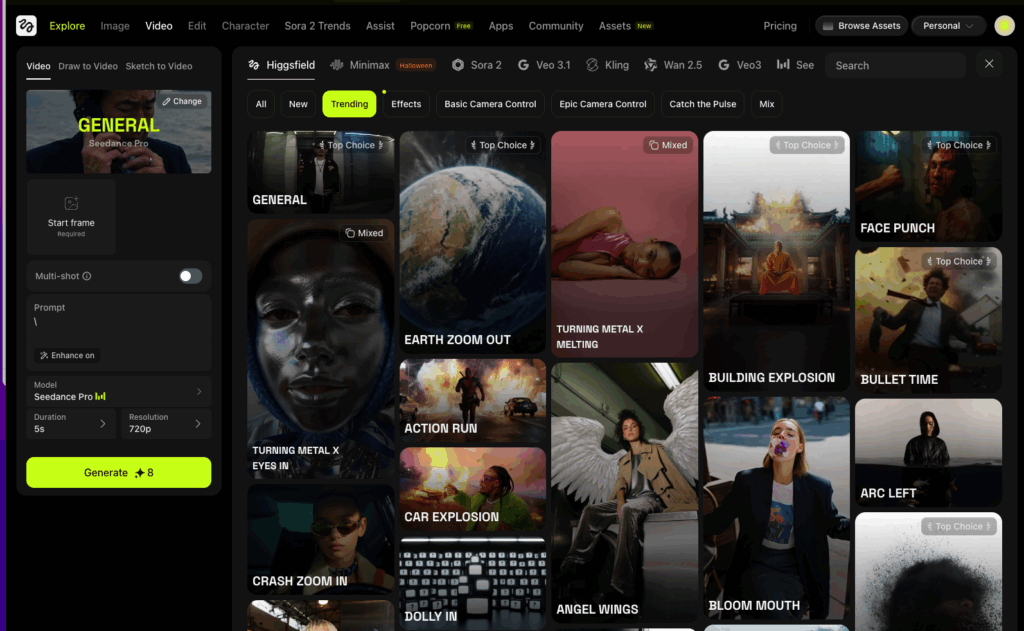Click the user profile avatar
This screenshot has width=1024, height=631.
coord(1004,26)
